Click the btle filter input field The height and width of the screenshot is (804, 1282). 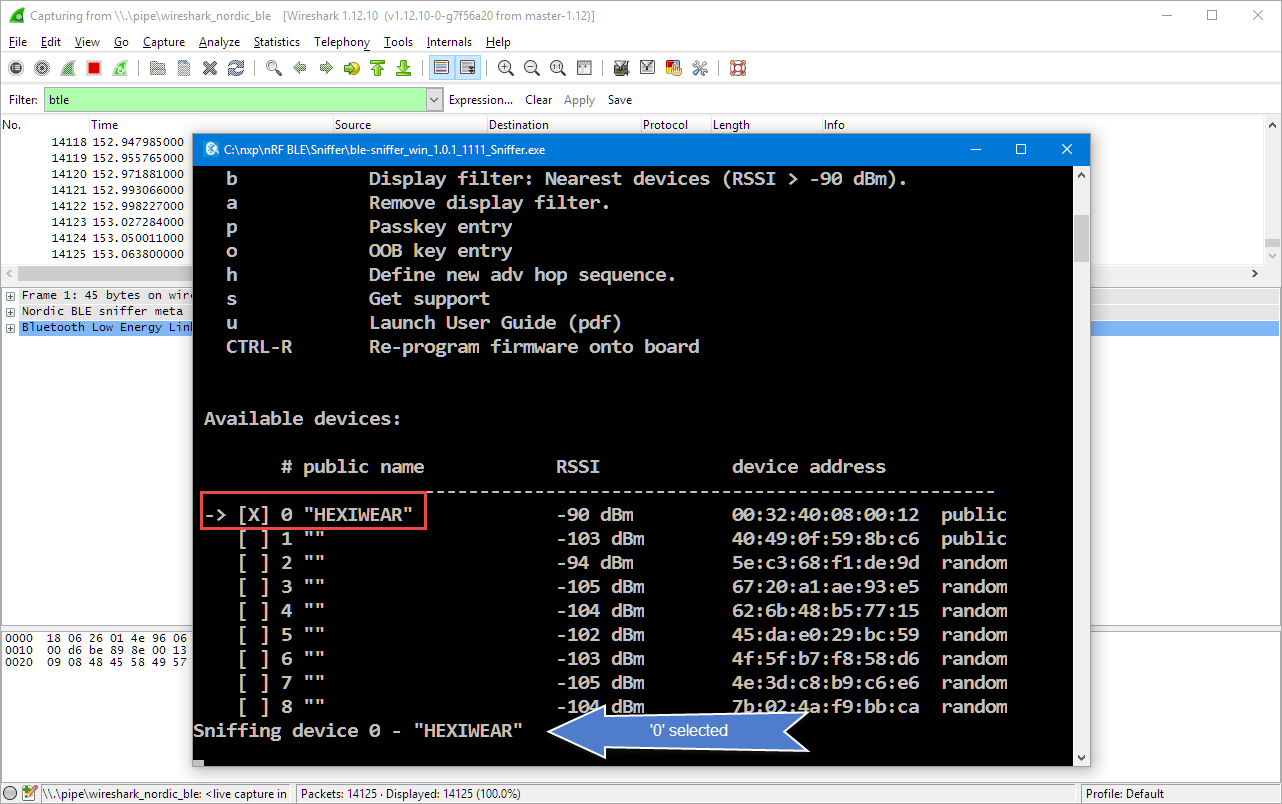(235, 100)
